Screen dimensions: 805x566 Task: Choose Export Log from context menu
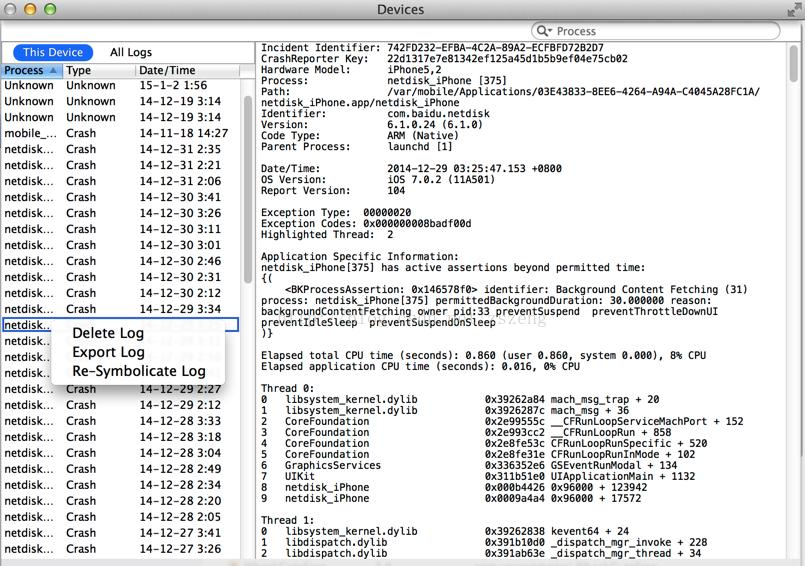[x=108, y=352]
